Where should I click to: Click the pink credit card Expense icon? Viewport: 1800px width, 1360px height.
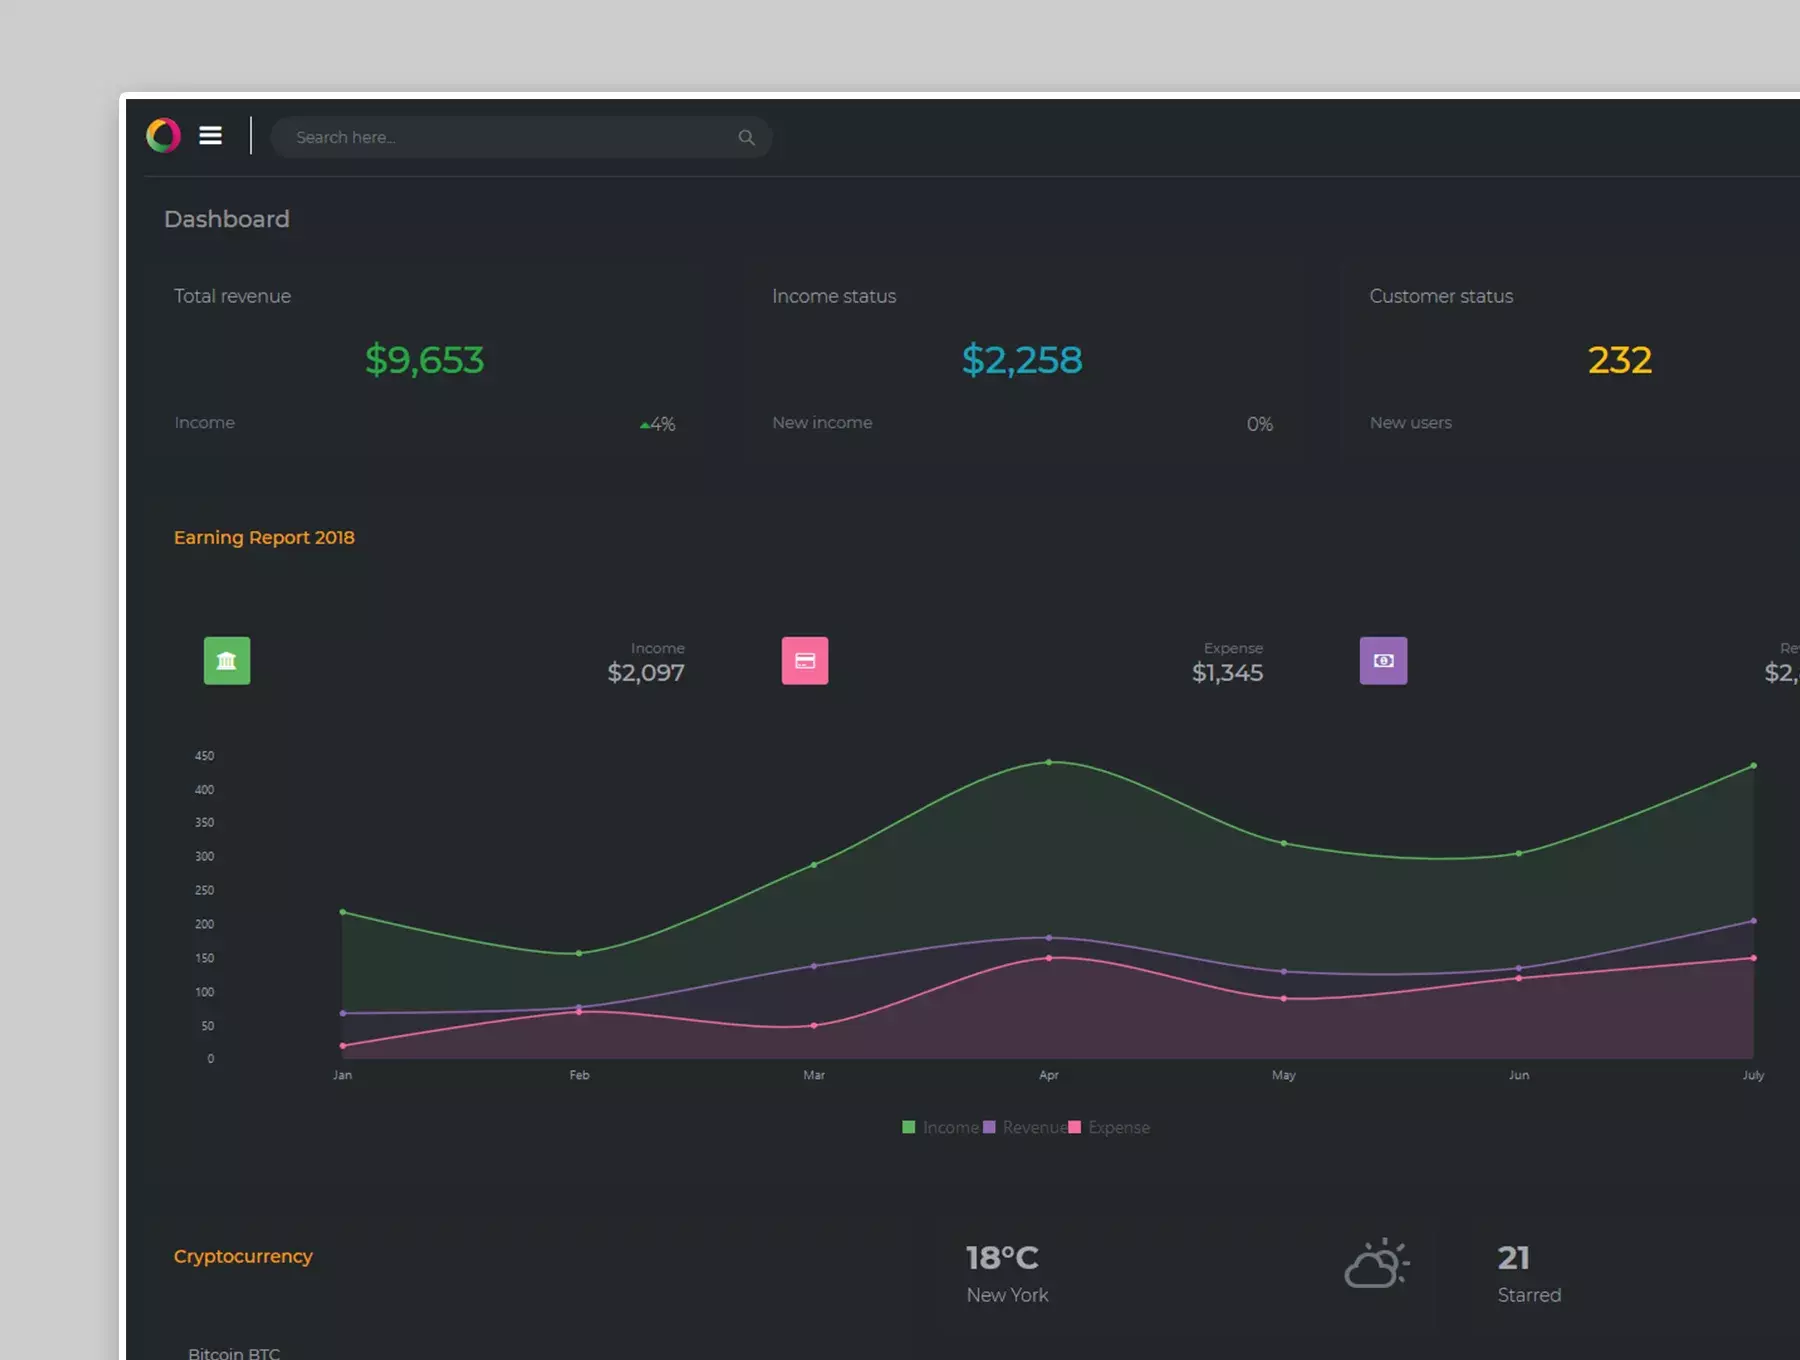click(x=805, y=660)
